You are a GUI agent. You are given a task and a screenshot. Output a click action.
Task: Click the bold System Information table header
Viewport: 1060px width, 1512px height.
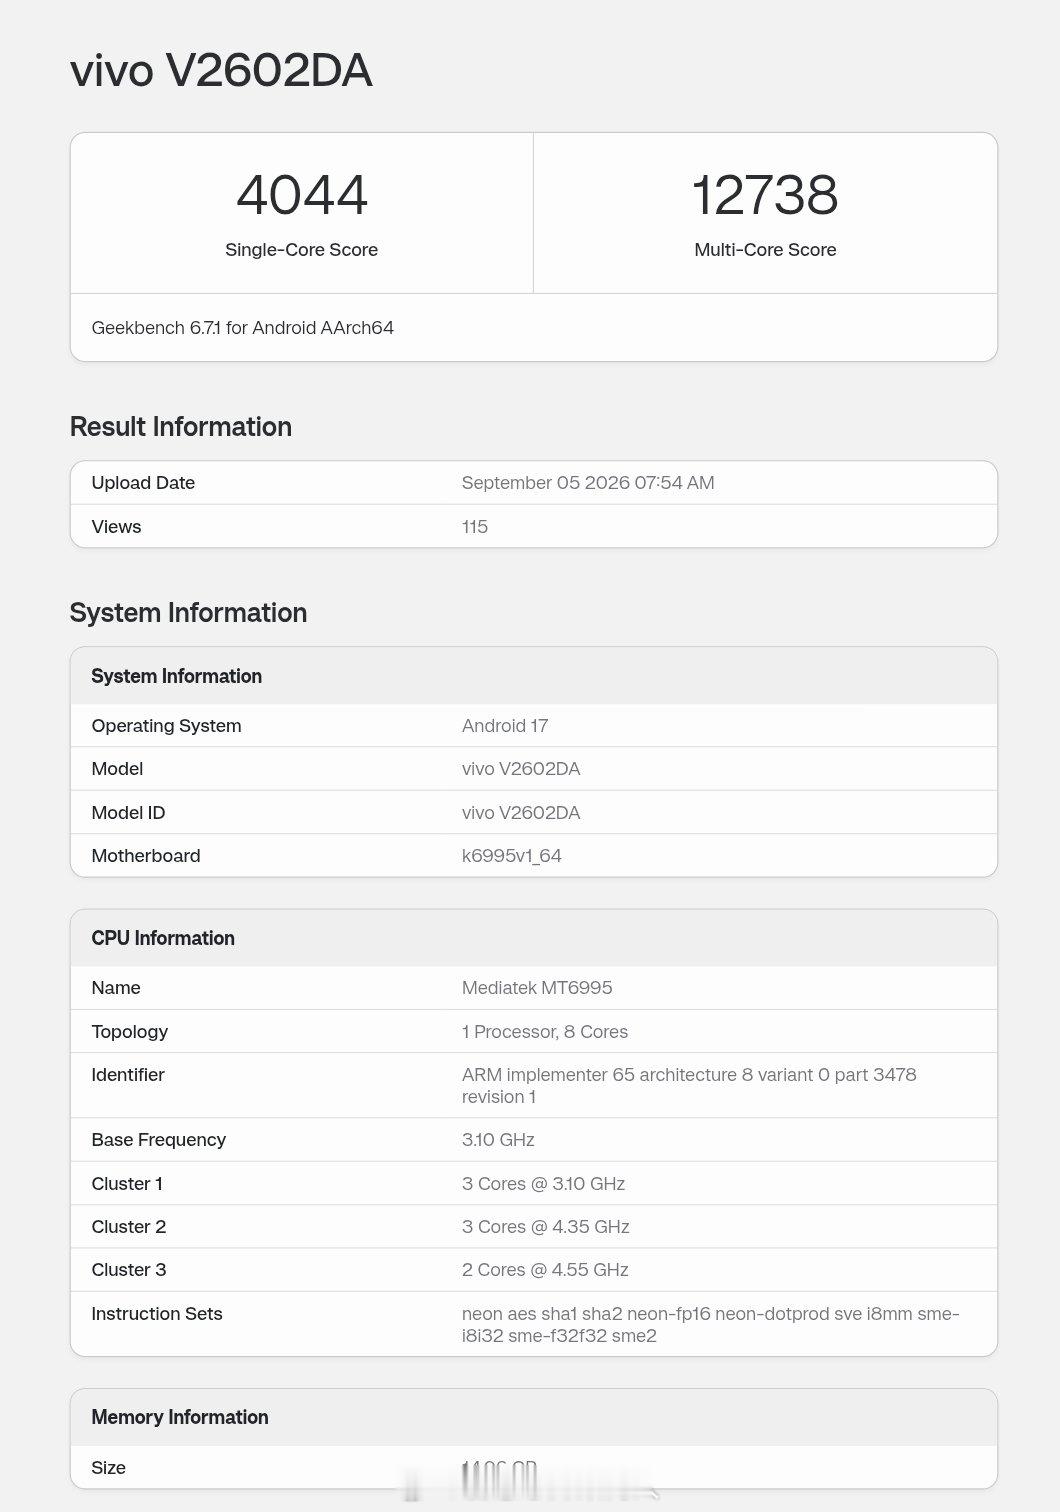[x=177, y=676]
